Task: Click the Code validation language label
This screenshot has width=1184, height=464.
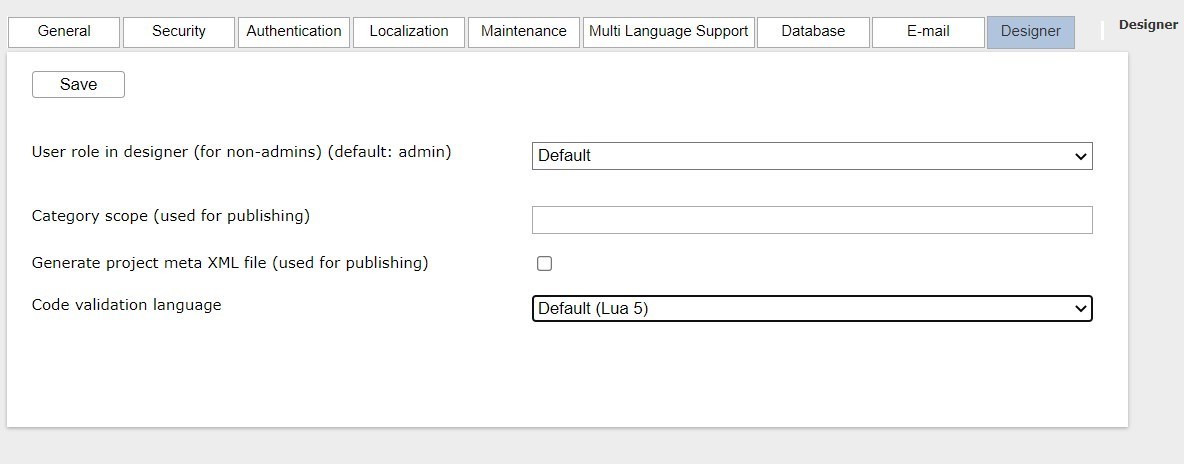Action: click(x=126, y=305)
